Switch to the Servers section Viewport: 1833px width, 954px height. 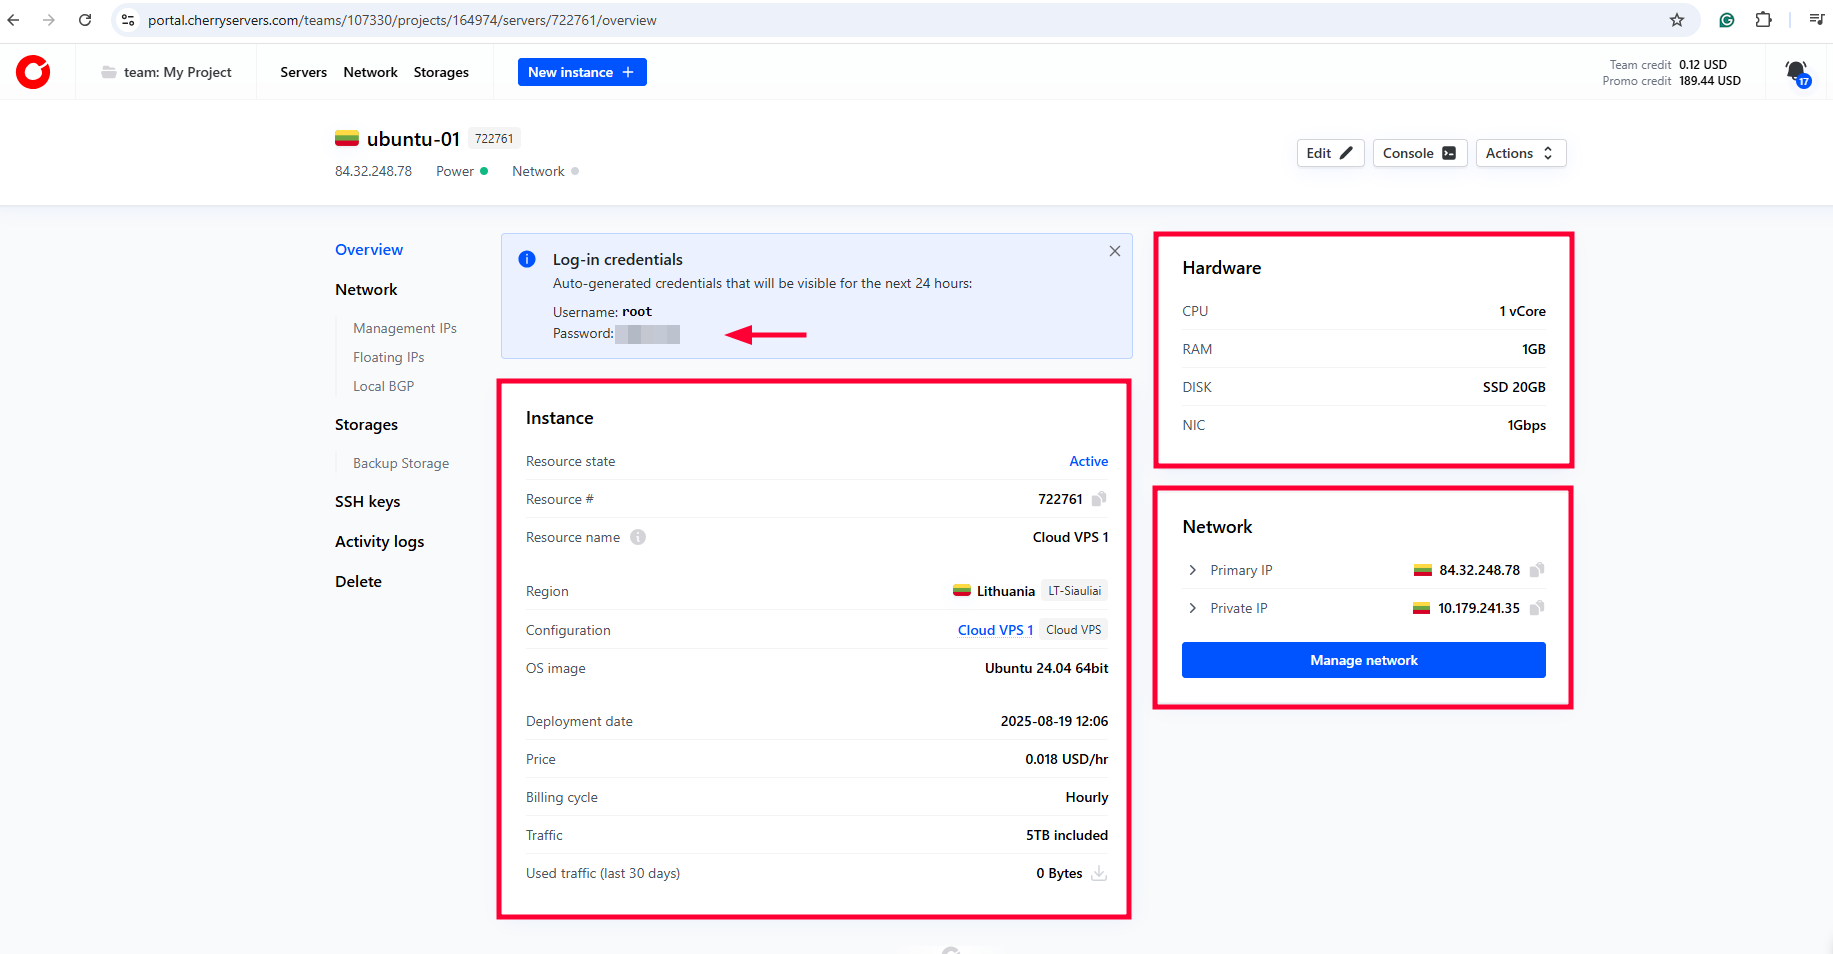pyautogui.click(x=303, y=71)
